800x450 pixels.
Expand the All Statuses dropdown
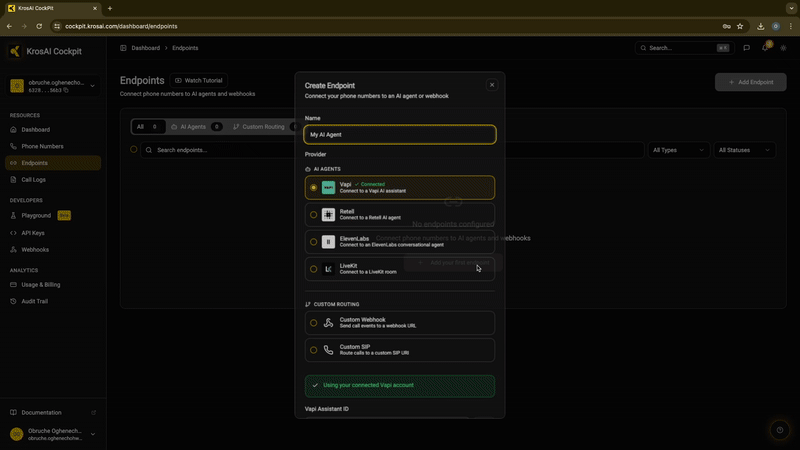click(x=745, y=150)
